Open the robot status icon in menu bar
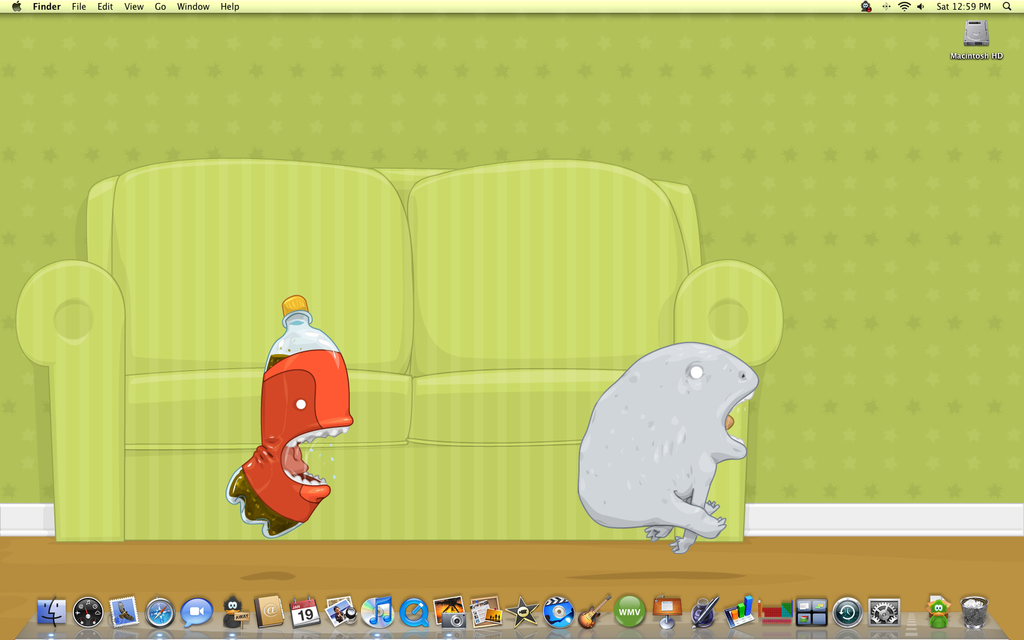Image resolution: width=1024 pixels, height=640 pixels. point(866,7)
